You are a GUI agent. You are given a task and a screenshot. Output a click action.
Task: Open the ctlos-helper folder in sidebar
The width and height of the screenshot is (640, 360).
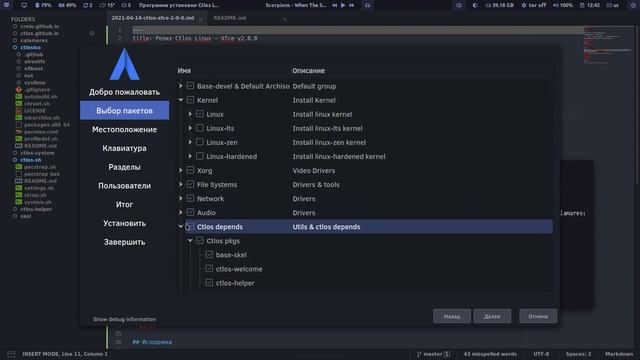coord(36,209)
